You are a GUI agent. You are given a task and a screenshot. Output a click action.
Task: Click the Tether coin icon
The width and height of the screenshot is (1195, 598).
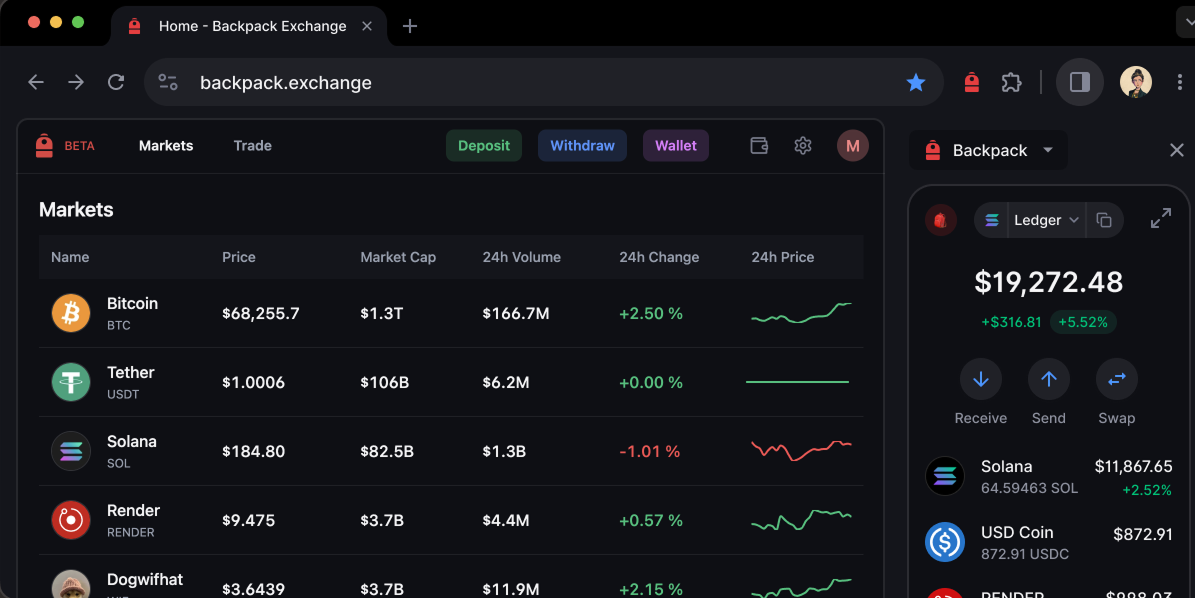tap(71, 382)
